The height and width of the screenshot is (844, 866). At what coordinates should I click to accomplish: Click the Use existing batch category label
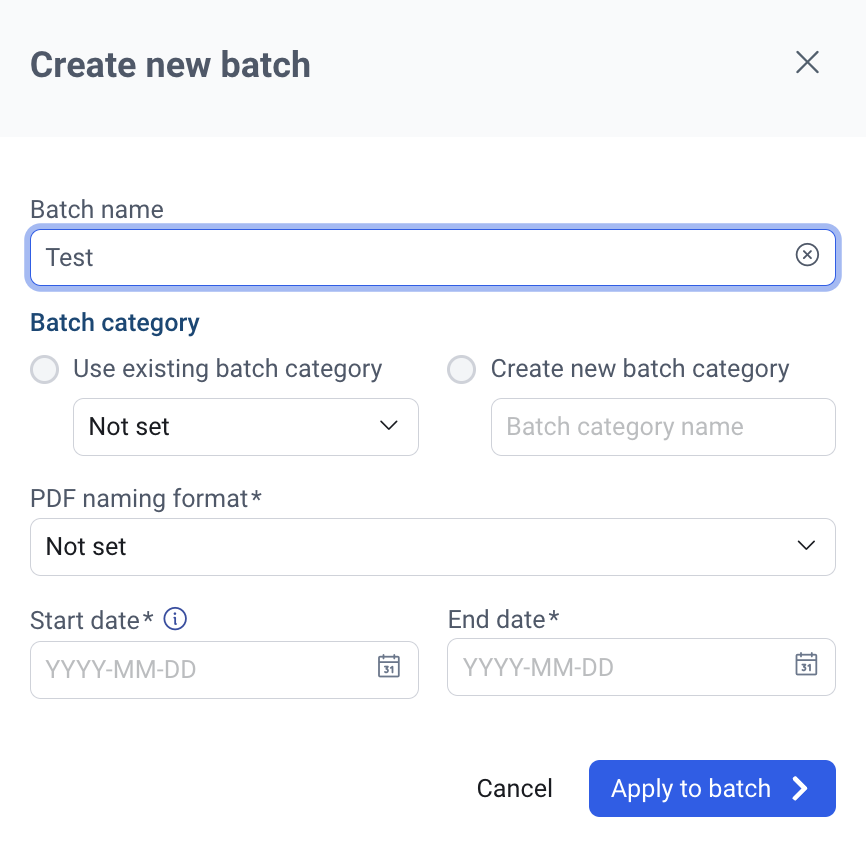pyautogui.click(x=227, y=369)
